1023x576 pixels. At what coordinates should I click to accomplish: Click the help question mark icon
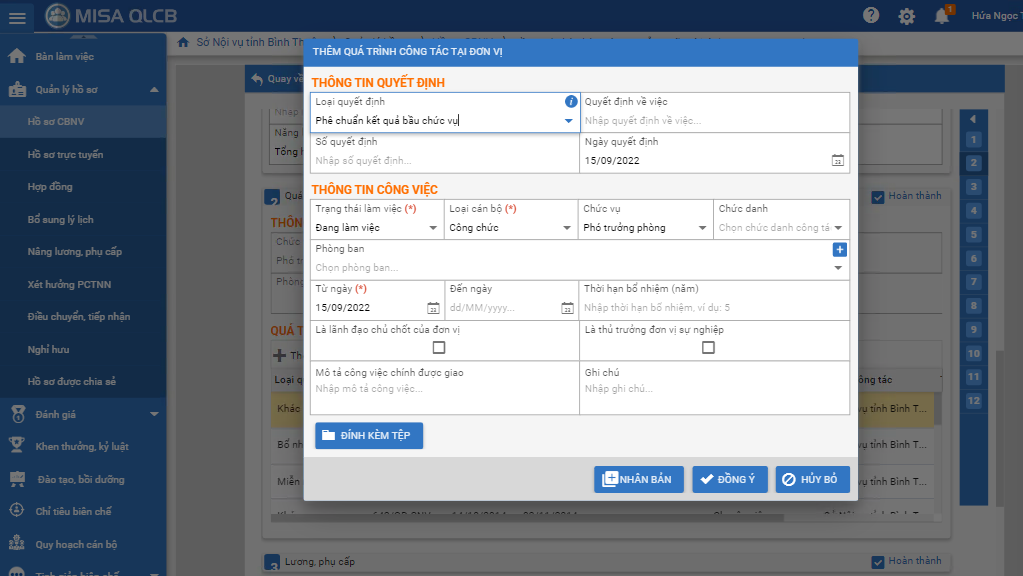click(x=871, y=16)
